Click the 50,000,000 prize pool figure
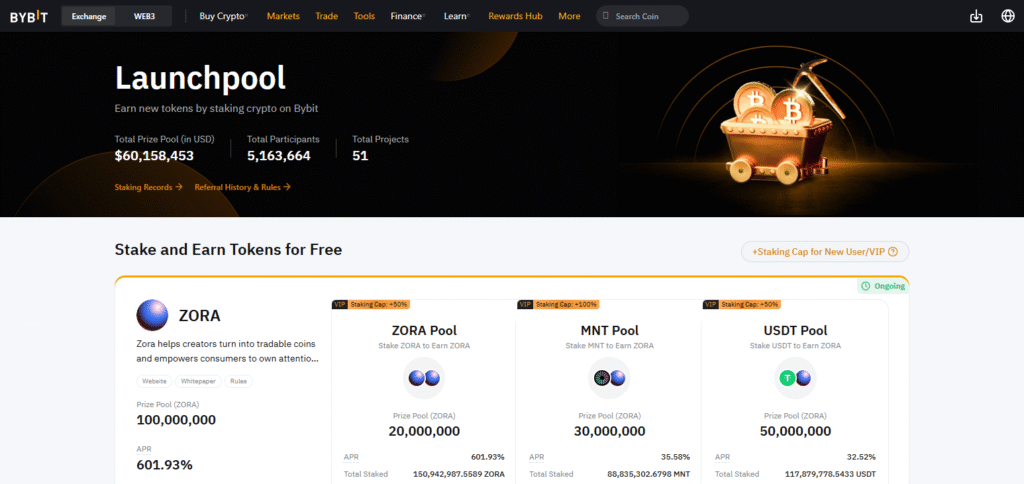Viewport: 1024px width, 484px height. coord(795,431)
